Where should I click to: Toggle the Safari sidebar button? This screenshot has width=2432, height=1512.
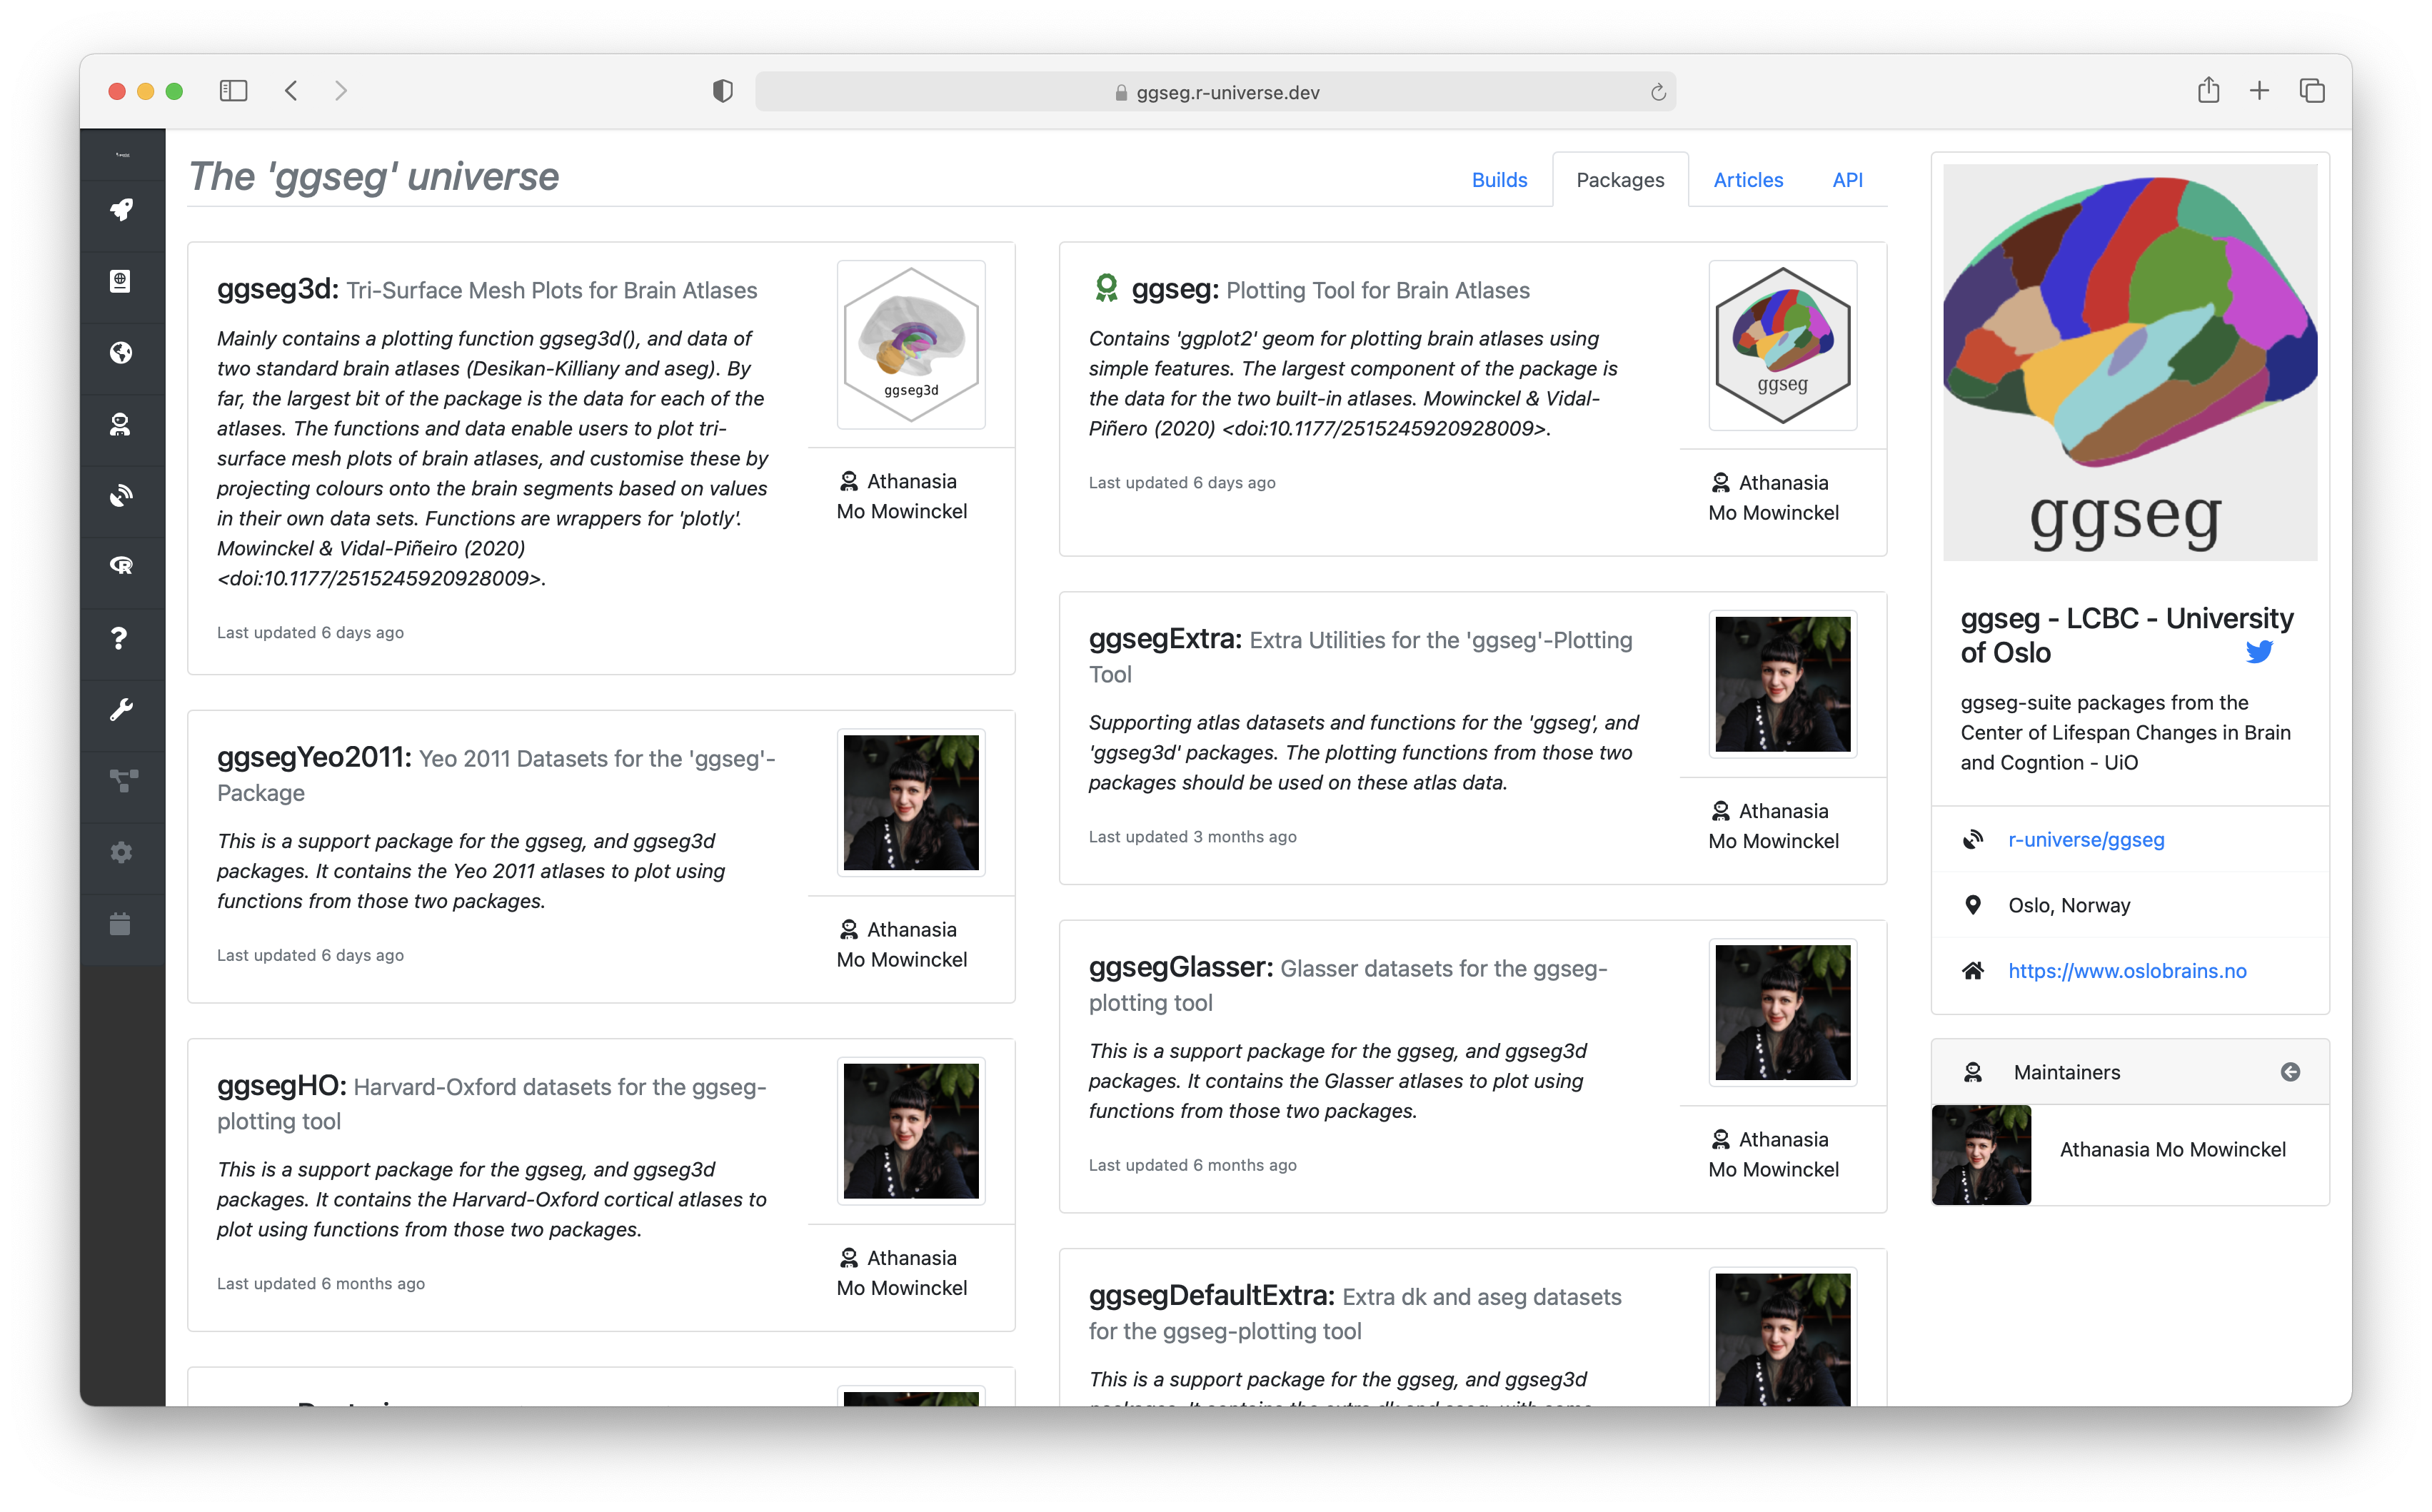pos(233,91)
